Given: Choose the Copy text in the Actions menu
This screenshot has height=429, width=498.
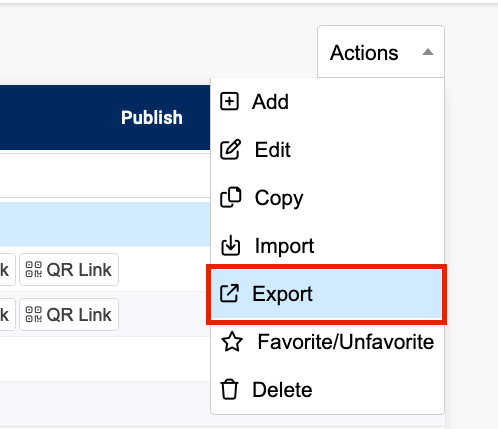Looking at the screenshot, I should (x=279, y=198).
